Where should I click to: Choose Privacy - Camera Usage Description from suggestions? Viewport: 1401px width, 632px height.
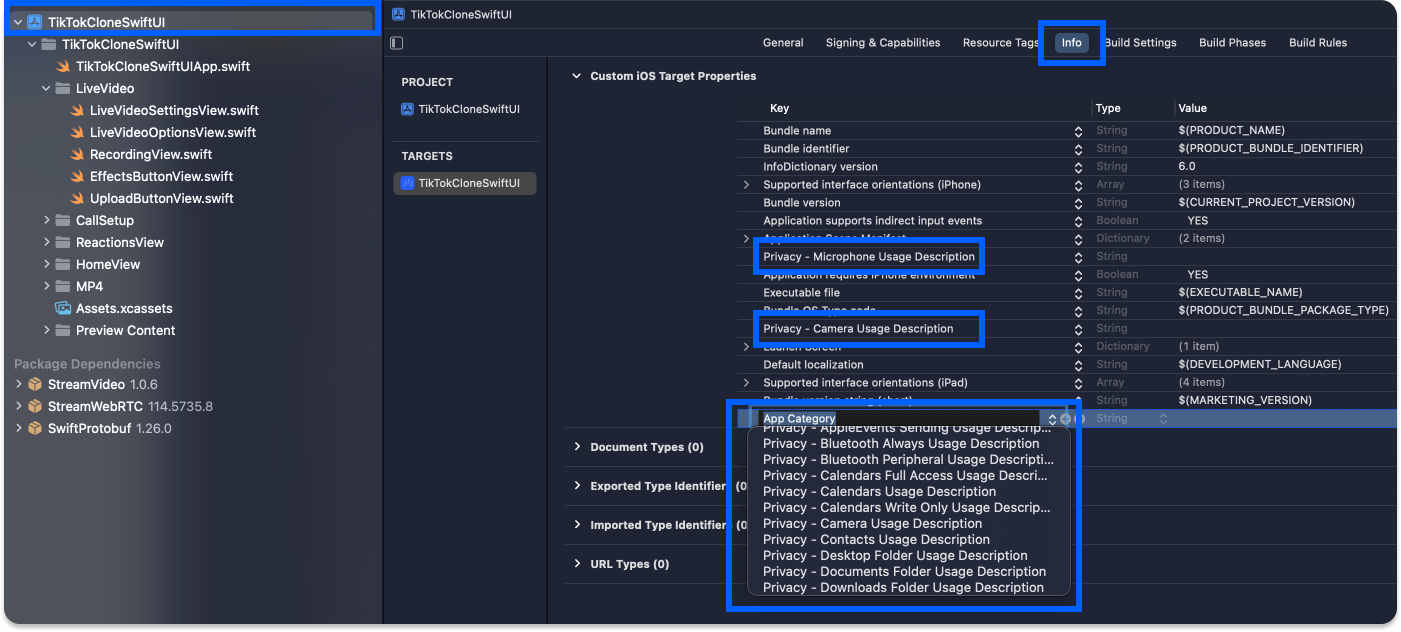(872, 523)
